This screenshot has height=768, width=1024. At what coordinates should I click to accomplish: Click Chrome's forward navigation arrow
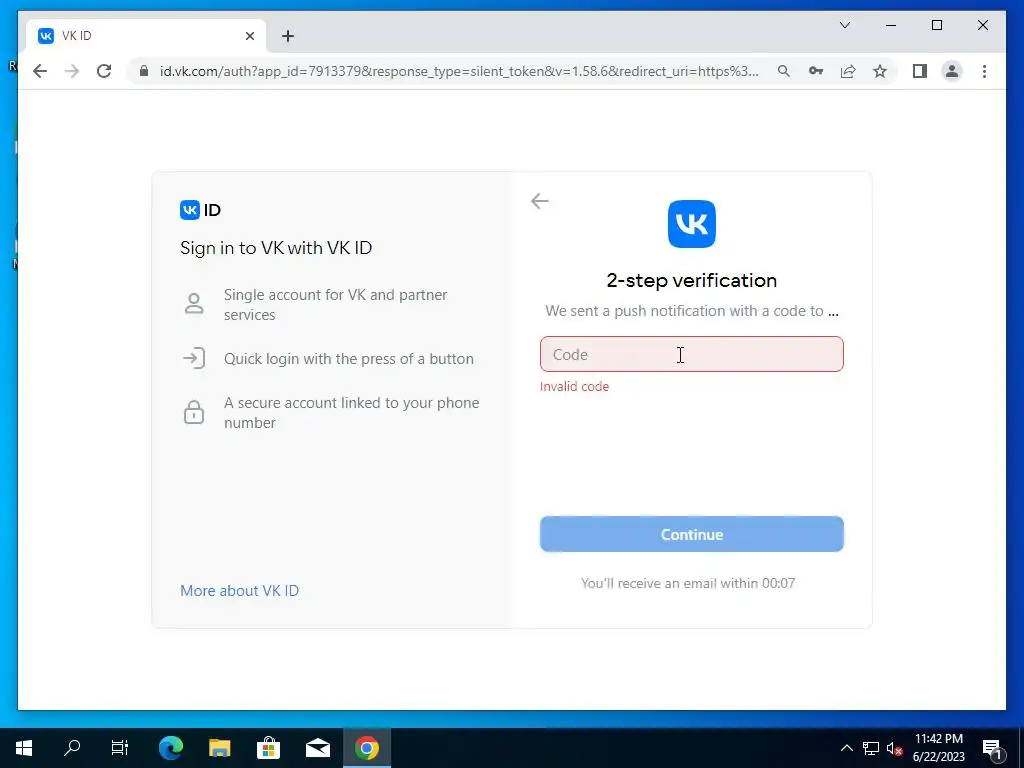(72, 71)
